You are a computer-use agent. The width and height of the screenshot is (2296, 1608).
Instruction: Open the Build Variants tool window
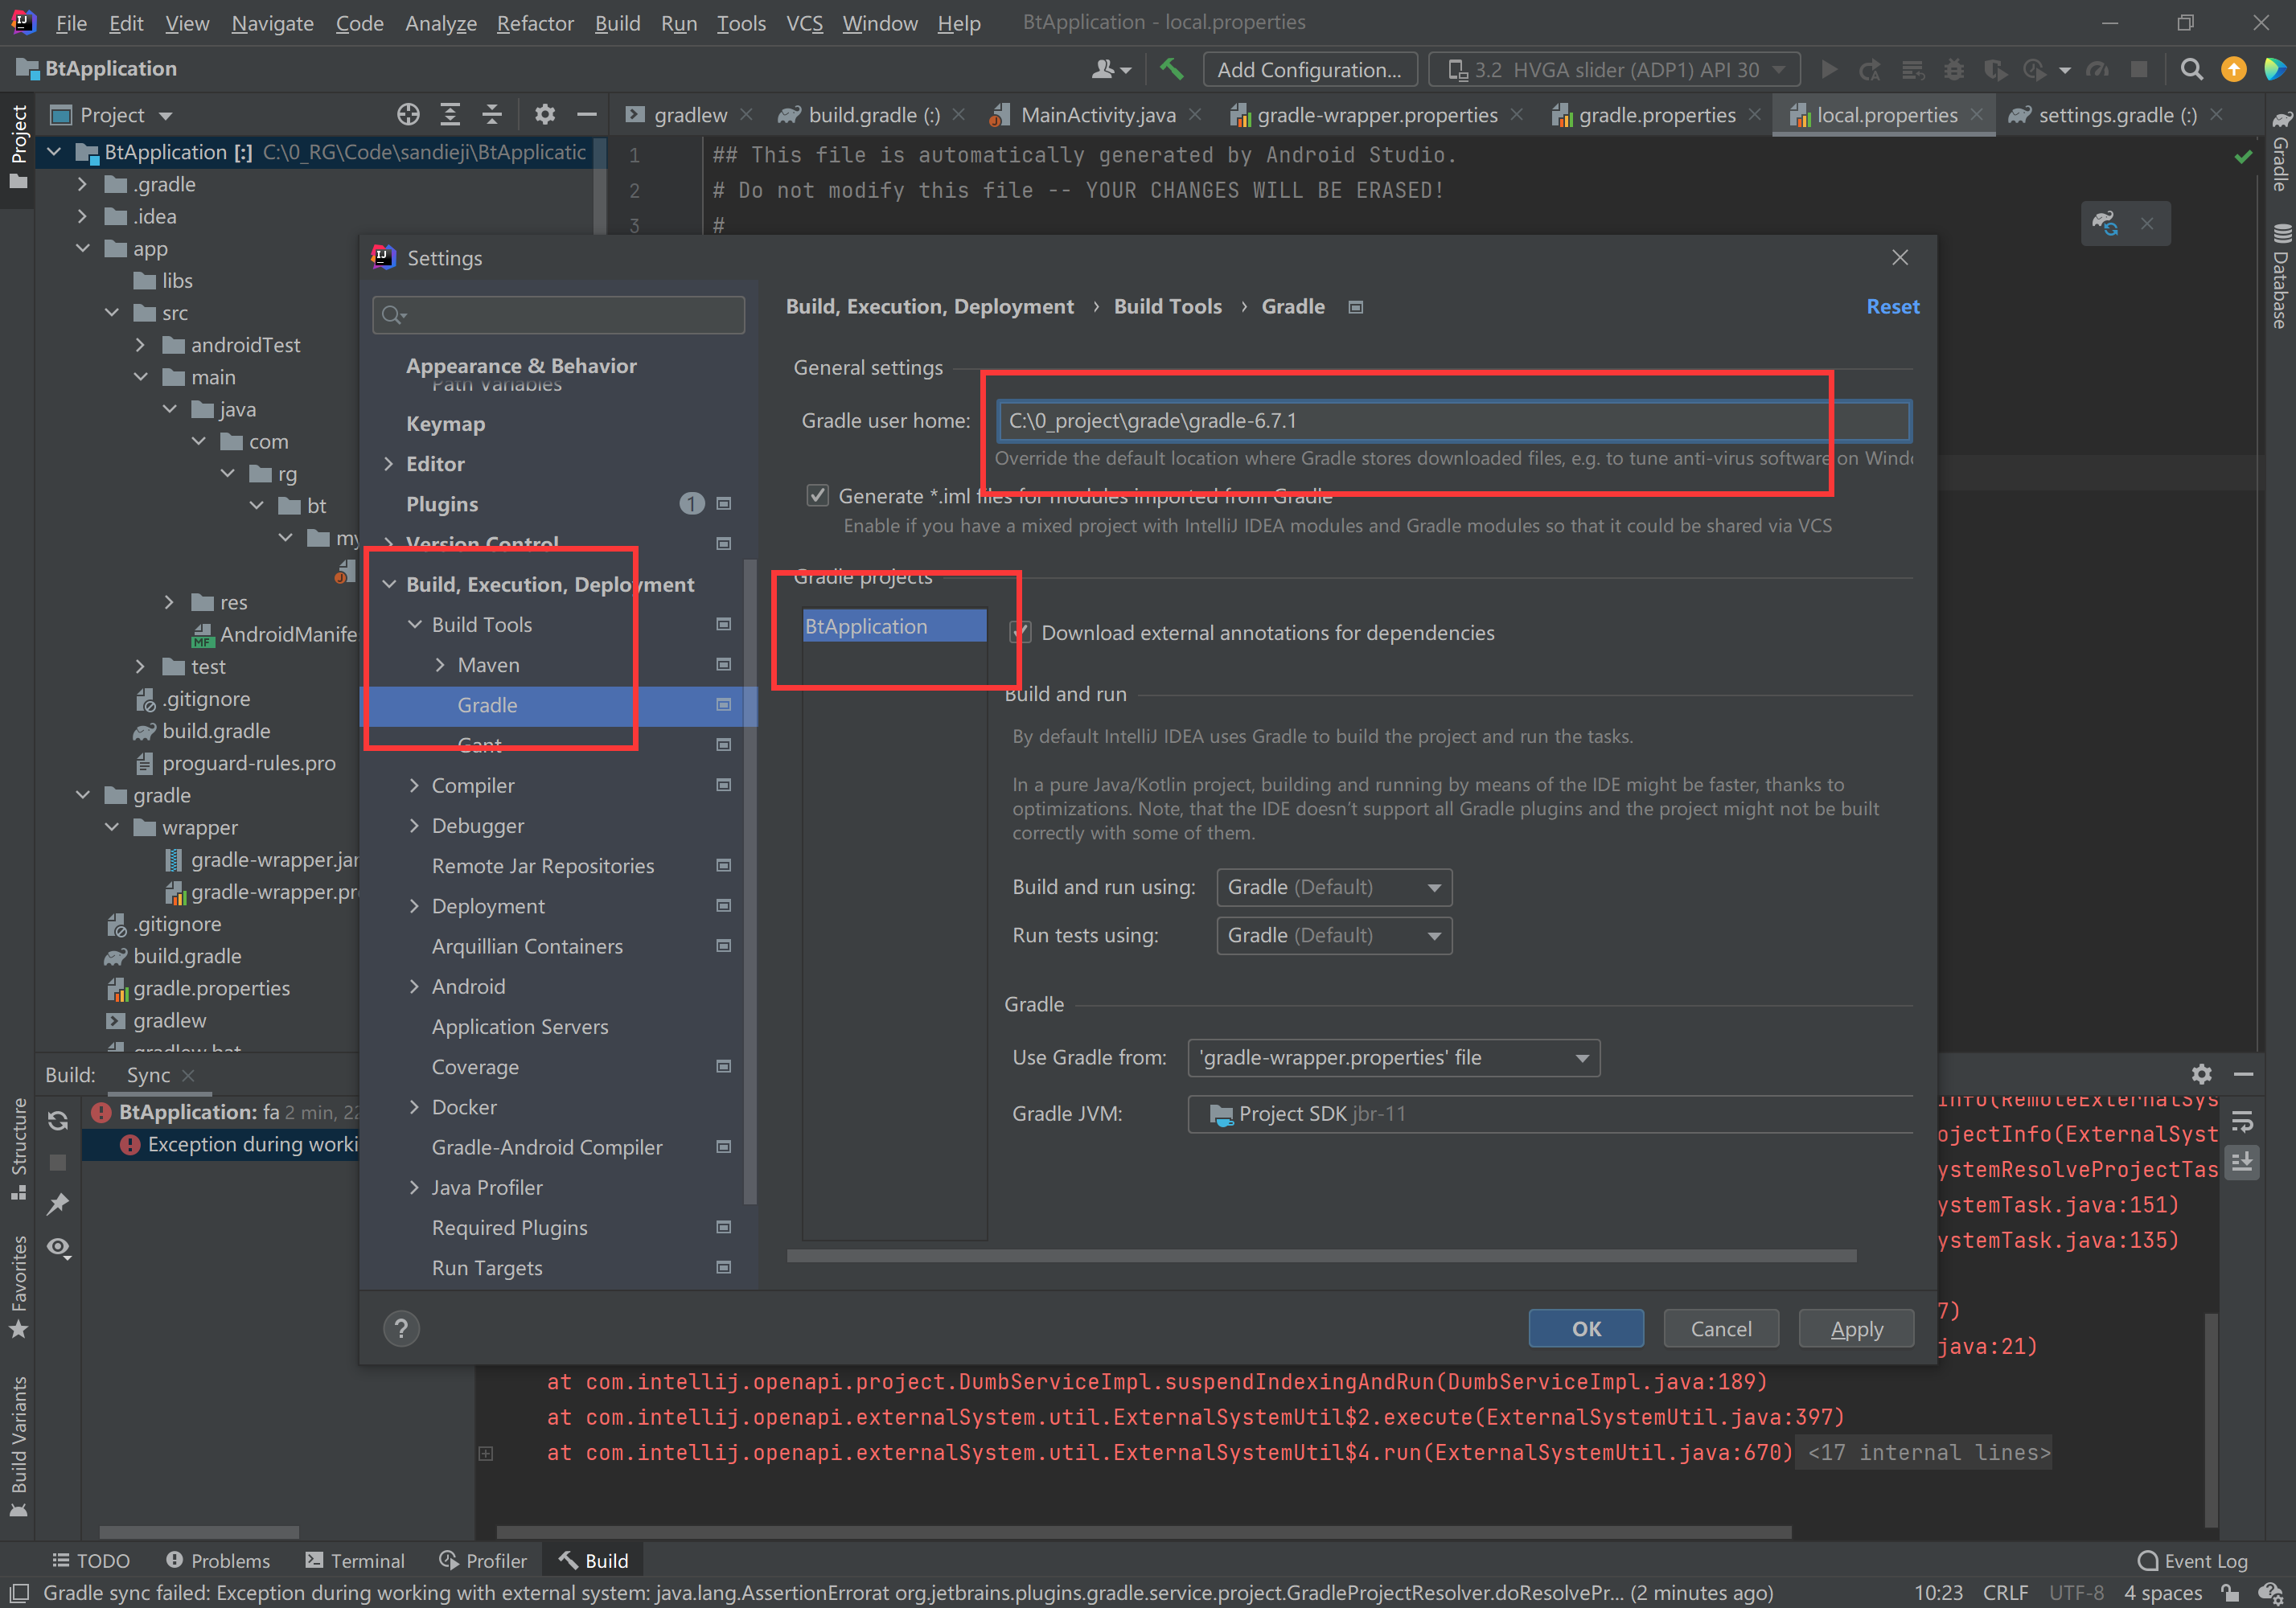point(18,1447)
